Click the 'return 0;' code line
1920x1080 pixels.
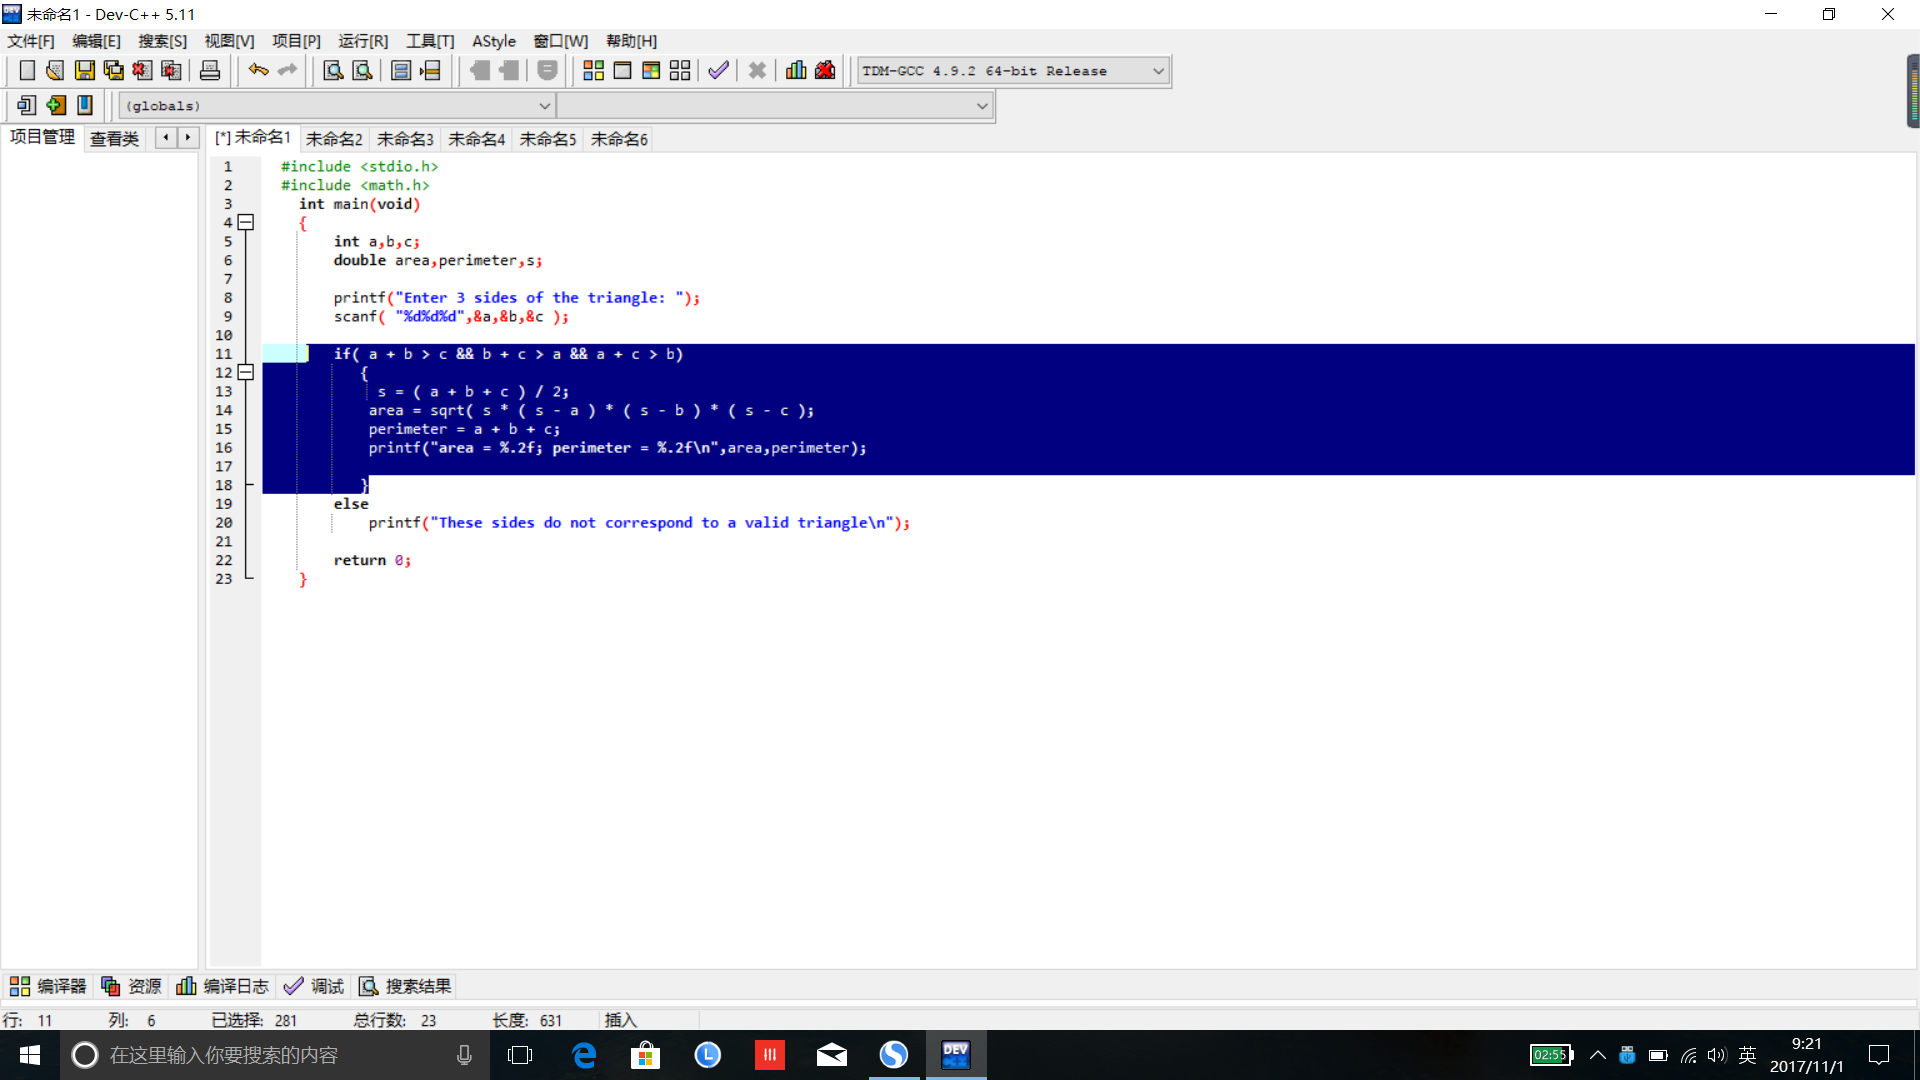pos(372,561)
